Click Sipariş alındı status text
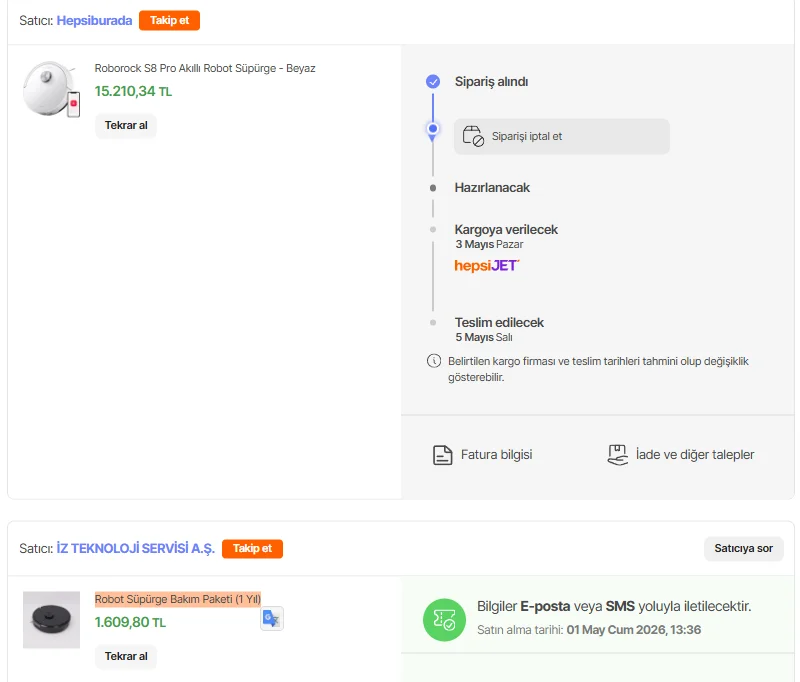The height and width of the screenshot is (682, 800). pyautogui.click(x=491, y=82)
